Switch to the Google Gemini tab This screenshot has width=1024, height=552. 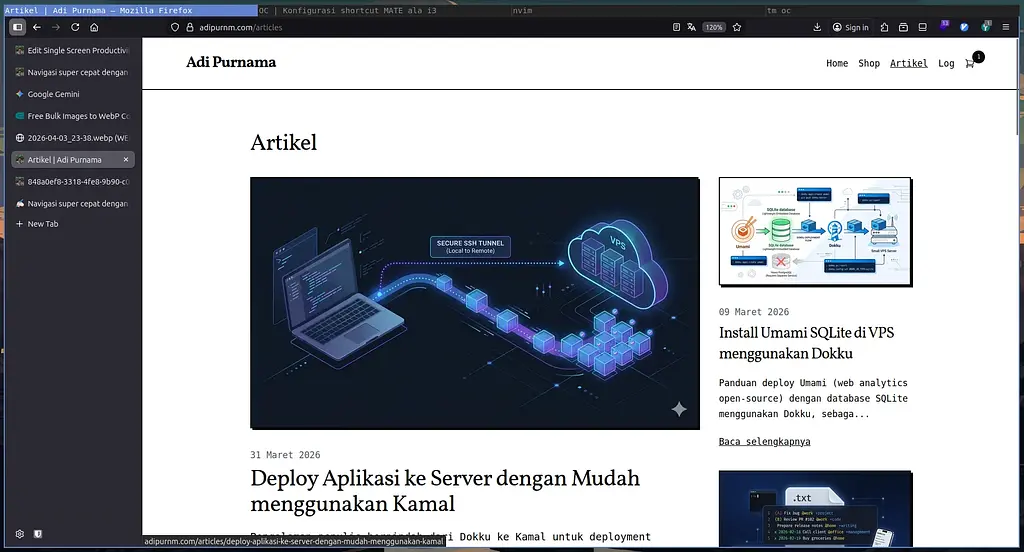[x=53, y=94]
